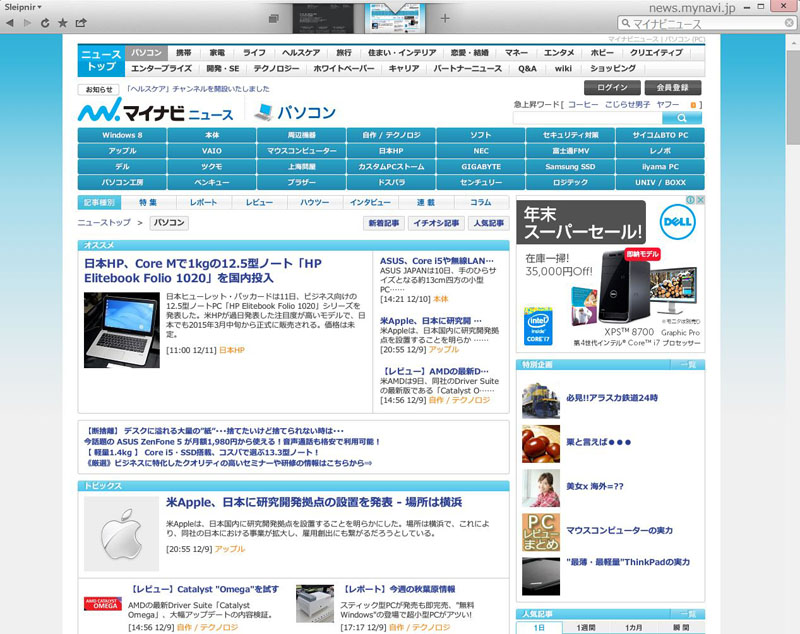The width and height of the screenshot is (800, 634).
Task: Click the Dell logo in the advertisement
Action: 677,222
